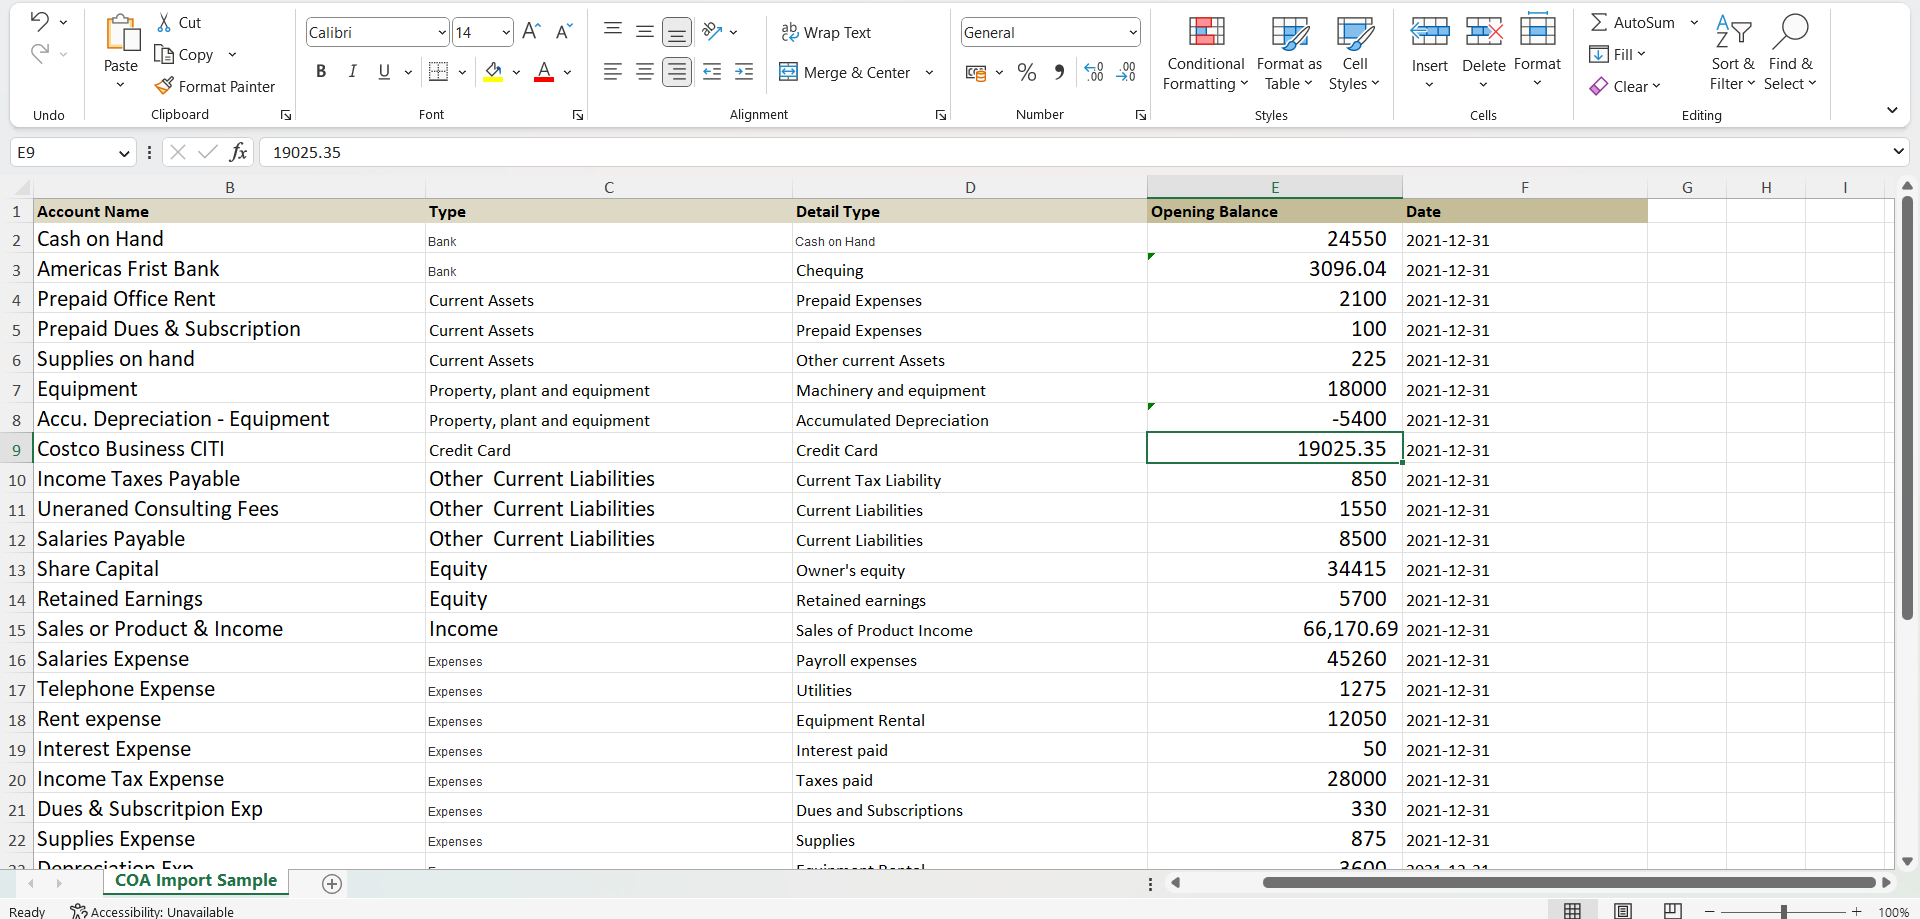This screenshot has width=1920, height=919.
Task: Toggle Italic formatting
Action: pos(352,71)
